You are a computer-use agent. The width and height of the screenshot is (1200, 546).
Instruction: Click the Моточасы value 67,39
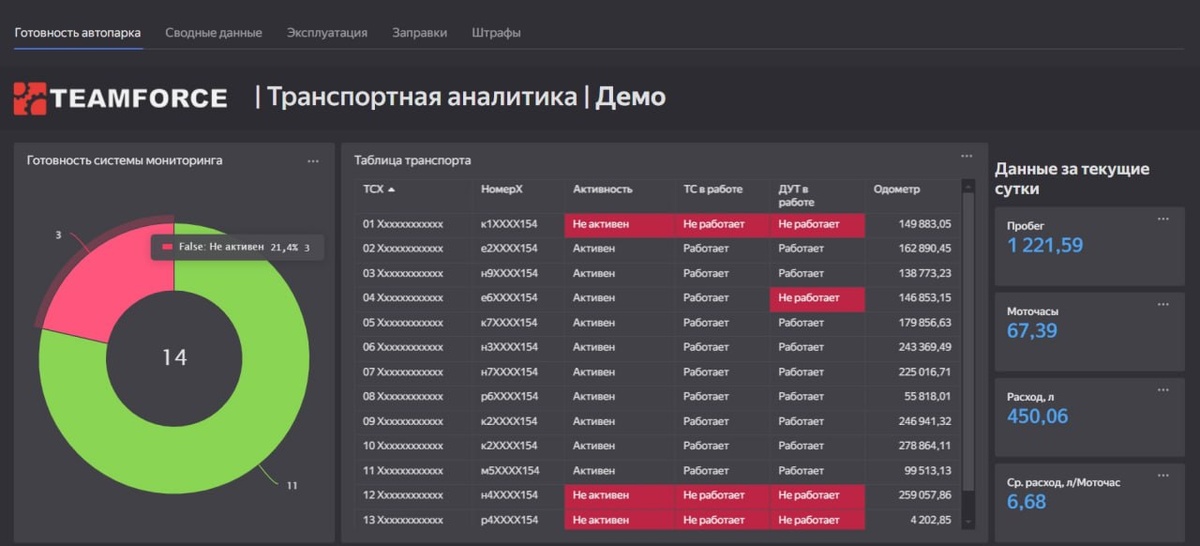pos(1032,331)
